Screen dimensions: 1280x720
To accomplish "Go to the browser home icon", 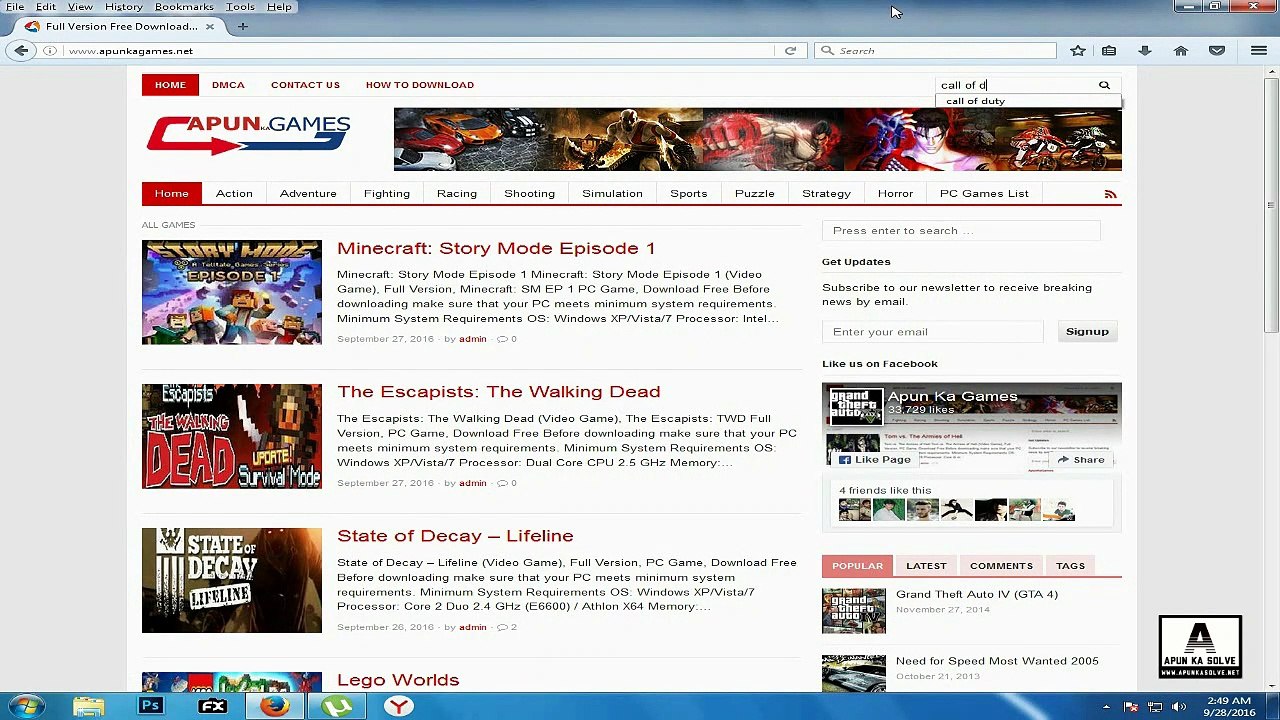I will coord(1181,50).
